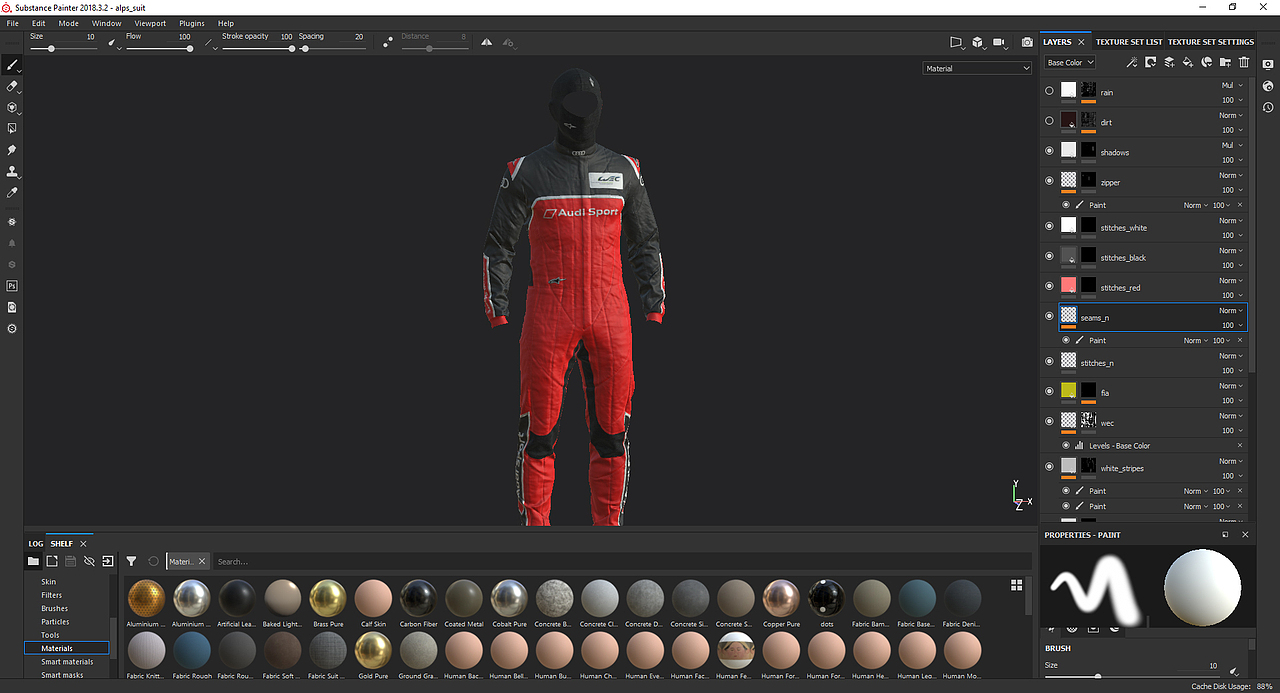The width and height of the screenshot is (1280, 693).
Task: Adjust the Stroke opacity slider
Action: click(x=257, y=48)
